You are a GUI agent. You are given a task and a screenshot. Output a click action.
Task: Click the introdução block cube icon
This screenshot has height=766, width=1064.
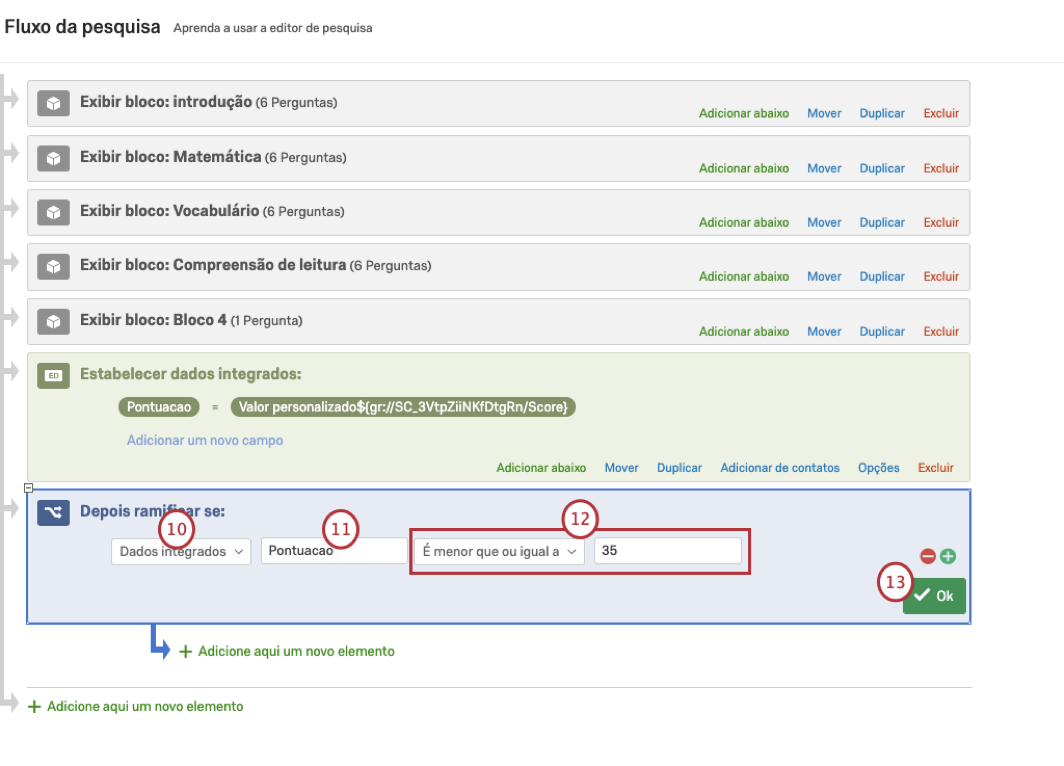(x=53, y=103)
